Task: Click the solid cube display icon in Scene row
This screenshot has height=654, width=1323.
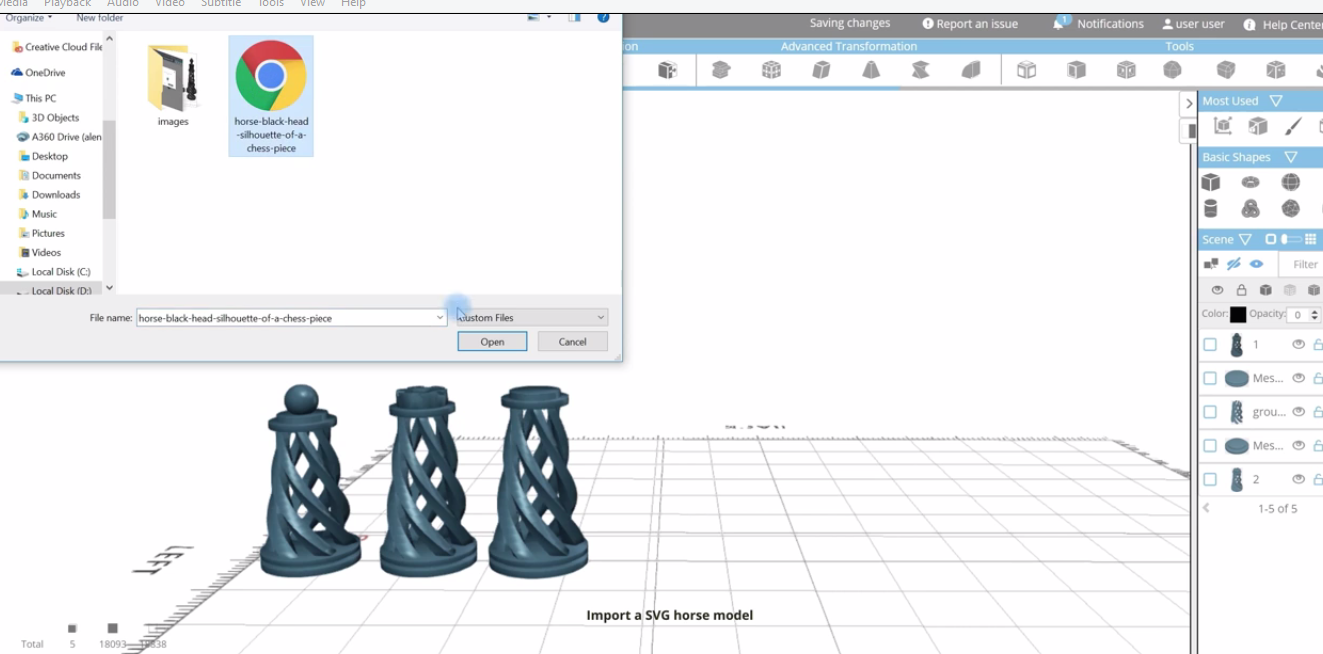Action: click(1266, 290)
